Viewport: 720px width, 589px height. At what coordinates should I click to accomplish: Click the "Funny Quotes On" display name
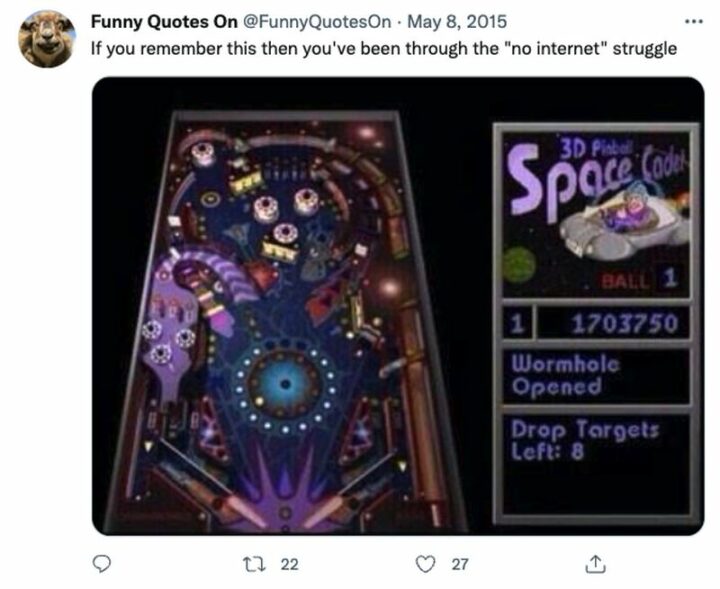164,21
